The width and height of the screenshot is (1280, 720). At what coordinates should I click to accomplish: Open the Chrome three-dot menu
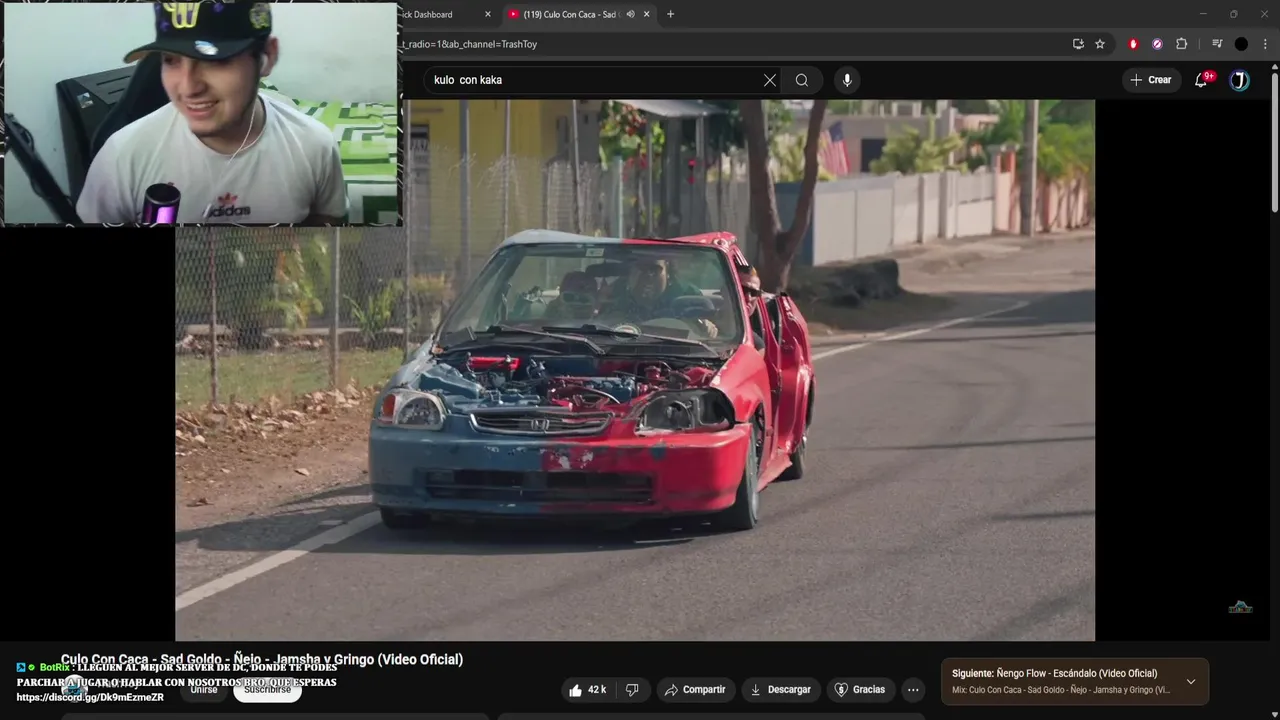(x=1265, y=44)
